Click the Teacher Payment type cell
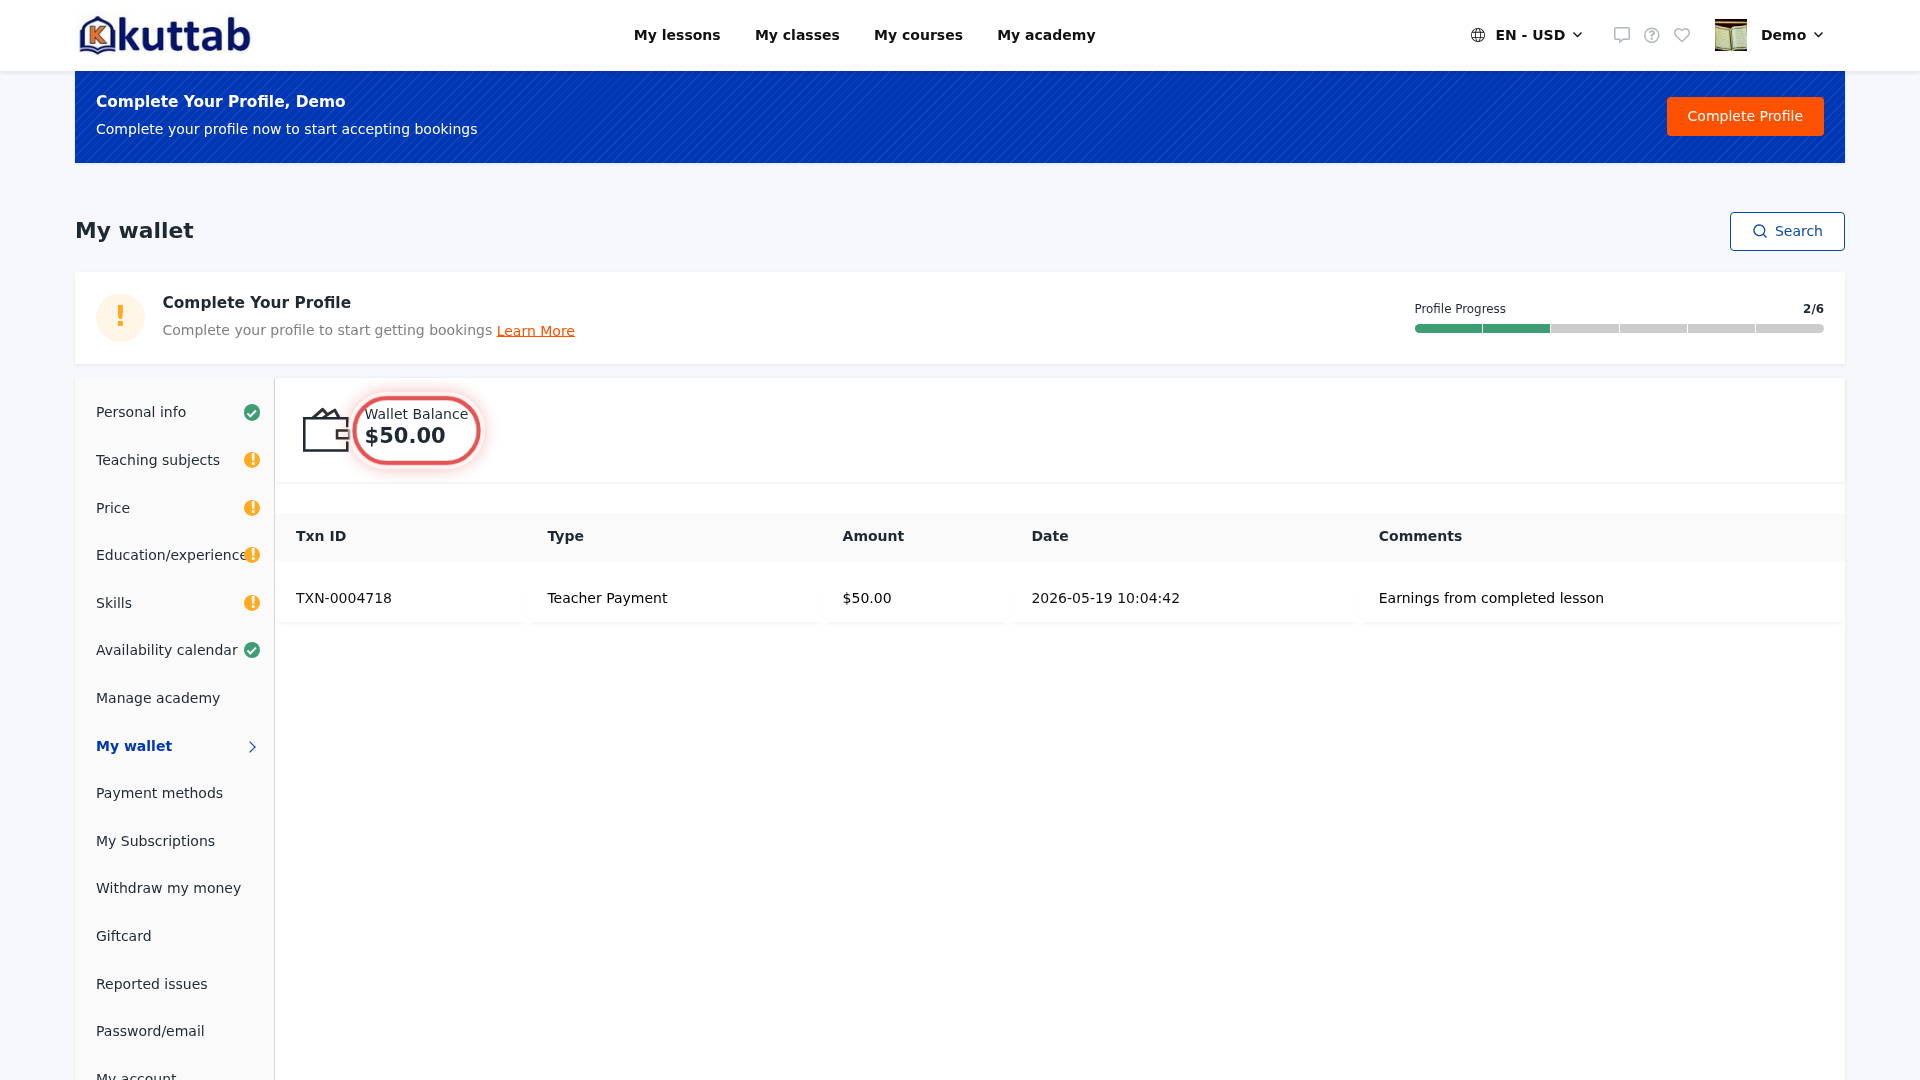This screenshot has height=1080, width=1920. (x=607, y=598)
